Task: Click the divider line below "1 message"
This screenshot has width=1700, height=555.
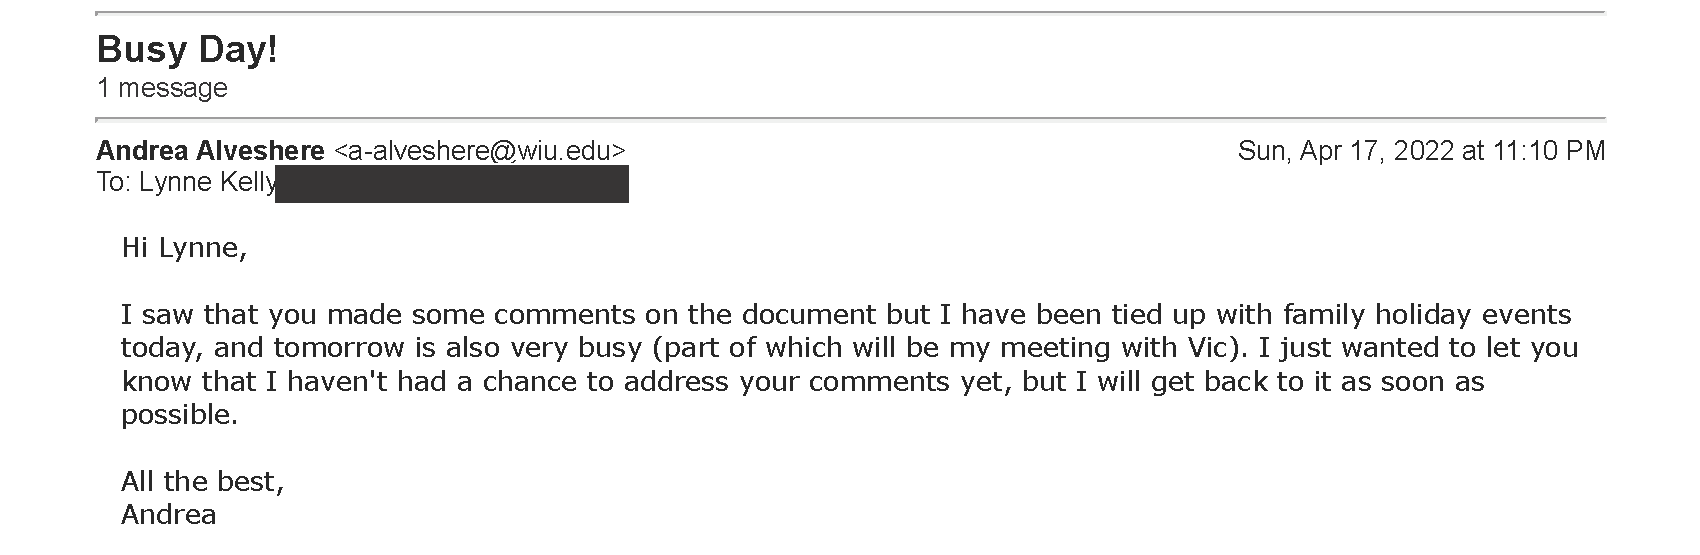Action: pyautogui.click(x=850, y=119)
